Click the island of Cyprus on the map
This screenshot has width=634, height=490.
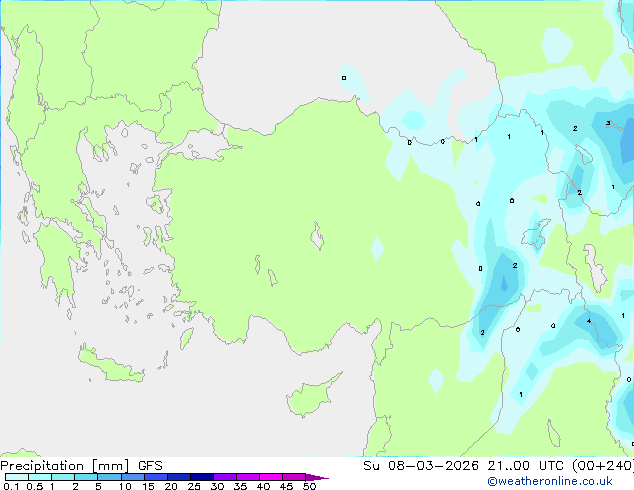tap(311, 396)
